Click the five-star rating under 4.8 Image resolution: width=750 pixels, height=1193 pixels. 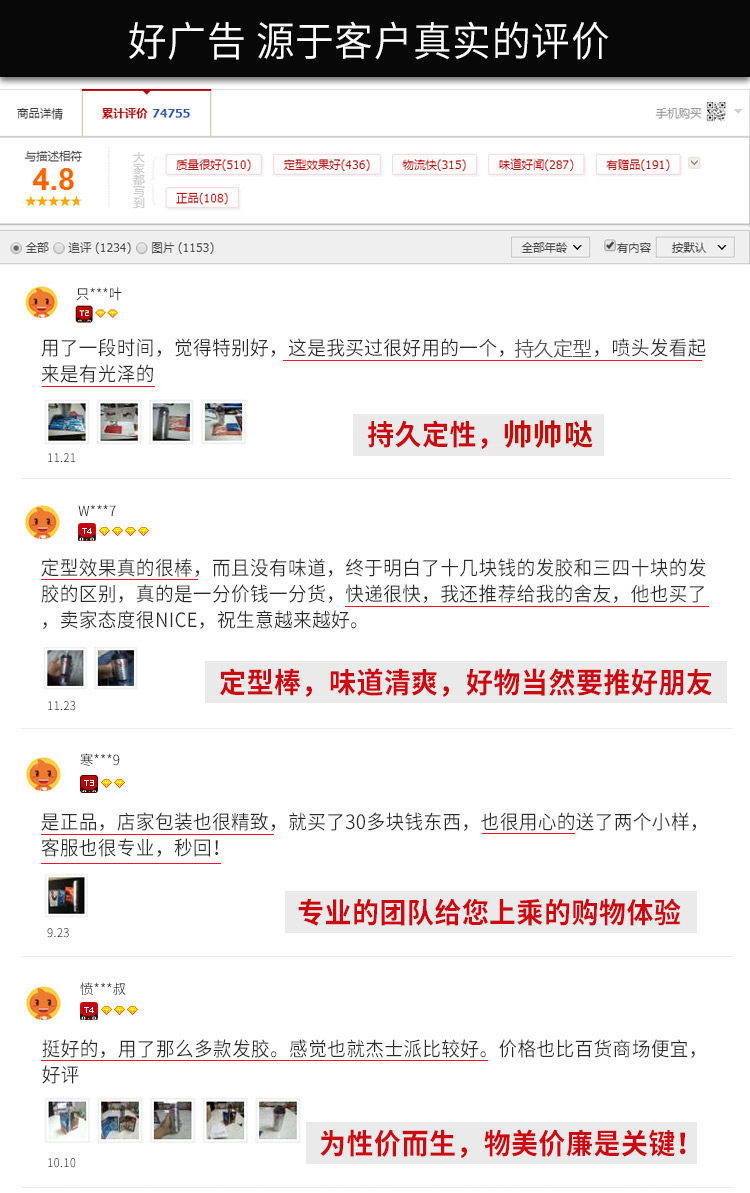[53, 202]
